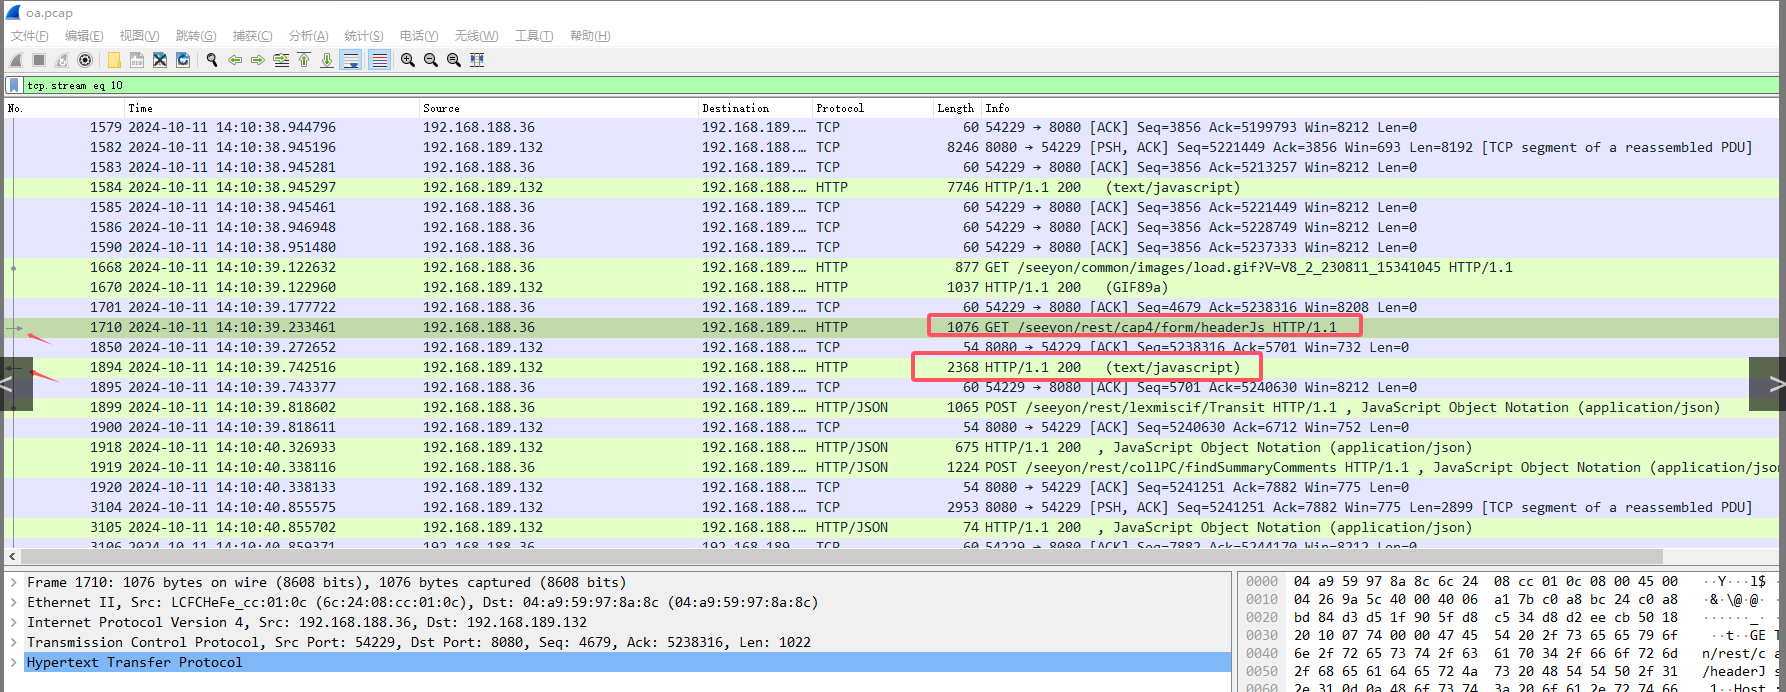This screenshot has height=692, width=1786.
Task: Click the display filter bookmark icon
Action: coord(14,86)
